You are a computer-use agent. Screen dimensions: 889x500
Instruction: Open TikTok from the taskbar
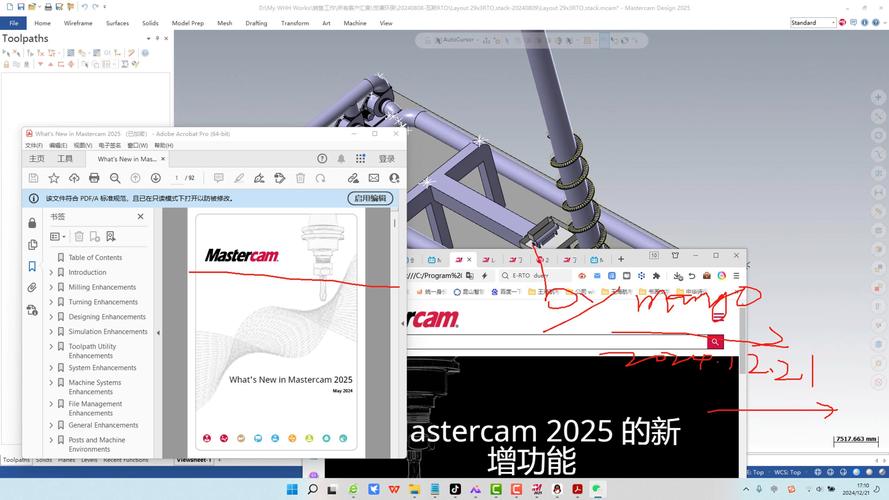(x=455, y=489)
